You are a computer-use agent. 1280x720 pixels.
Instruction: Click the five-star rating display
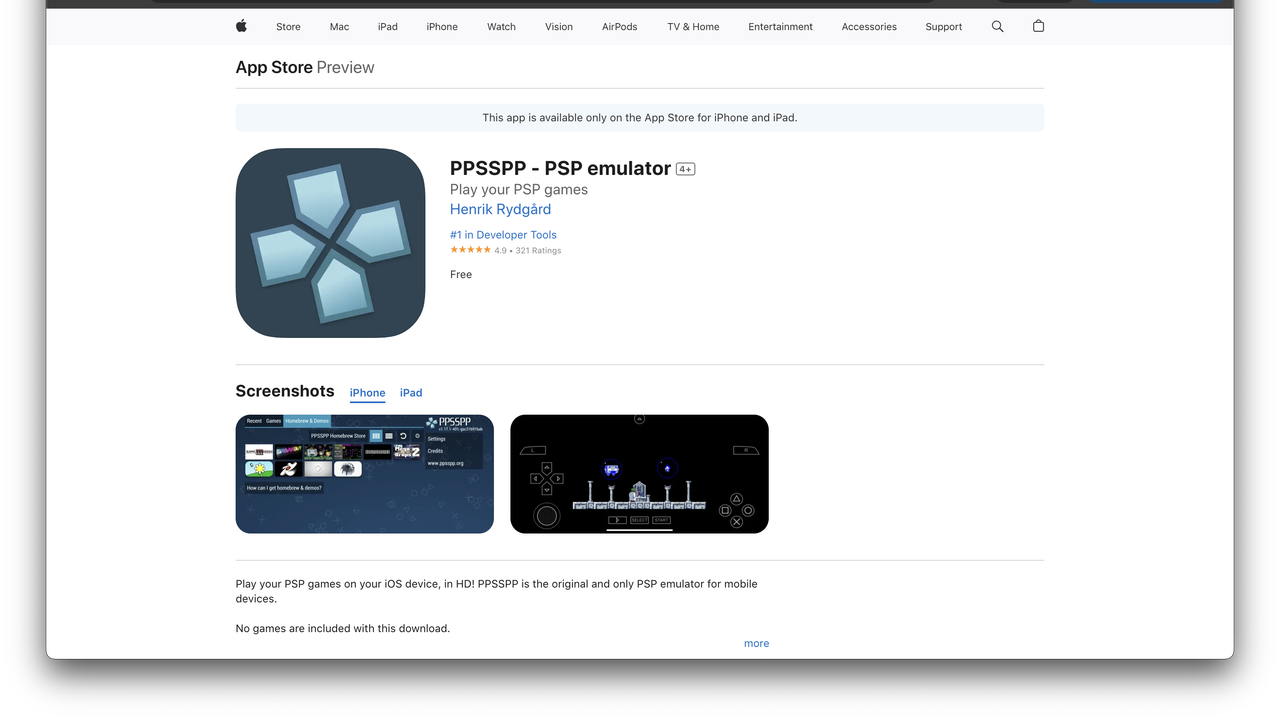click(x=470, y=250)
